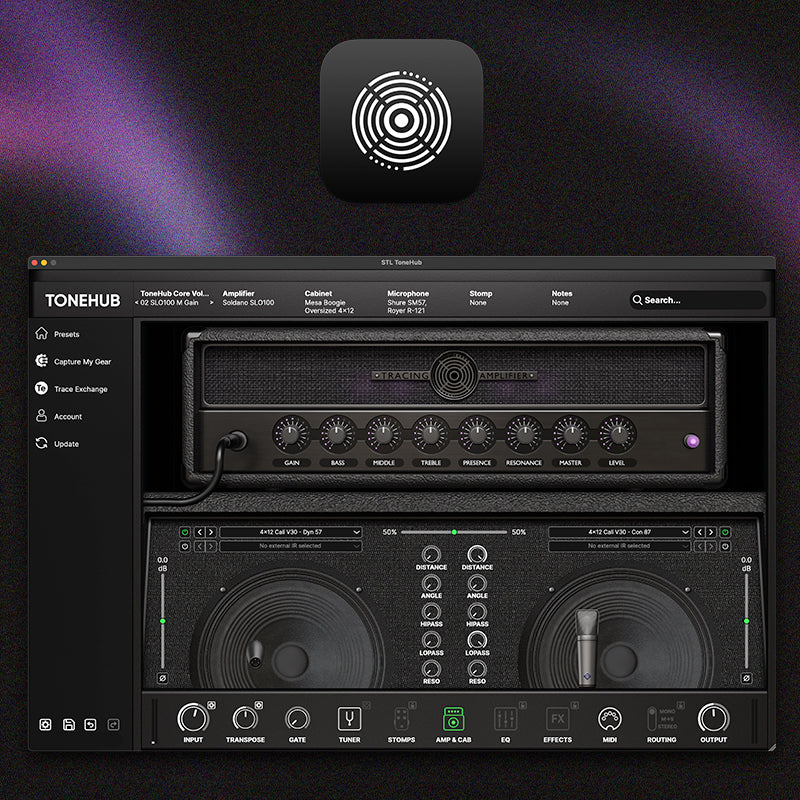
Task: Open settings gear icon at sidebar bottom
Action: [45, 724]
